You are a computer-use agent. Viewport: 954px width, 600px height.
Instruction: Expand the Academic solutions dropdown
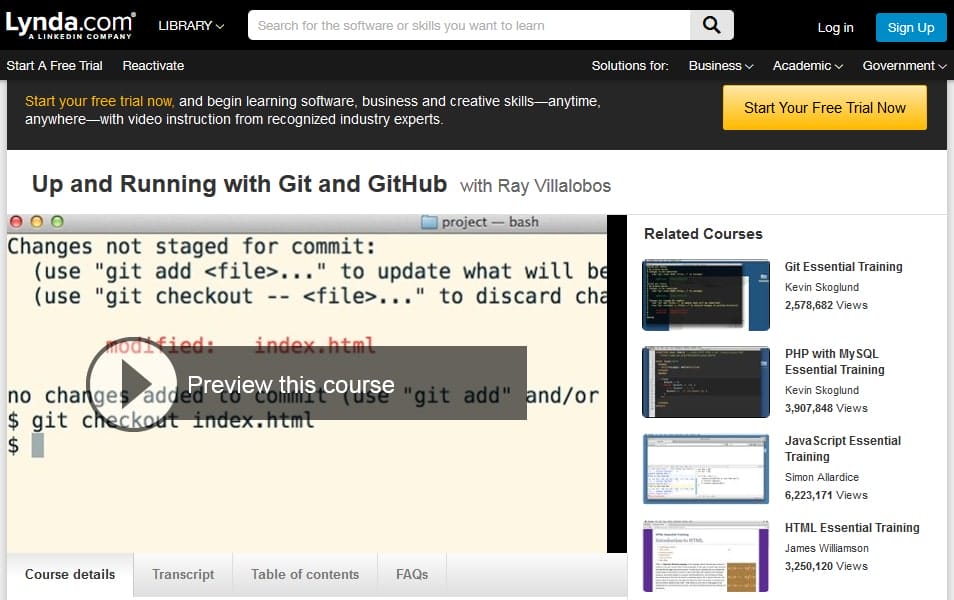[806, 65]
